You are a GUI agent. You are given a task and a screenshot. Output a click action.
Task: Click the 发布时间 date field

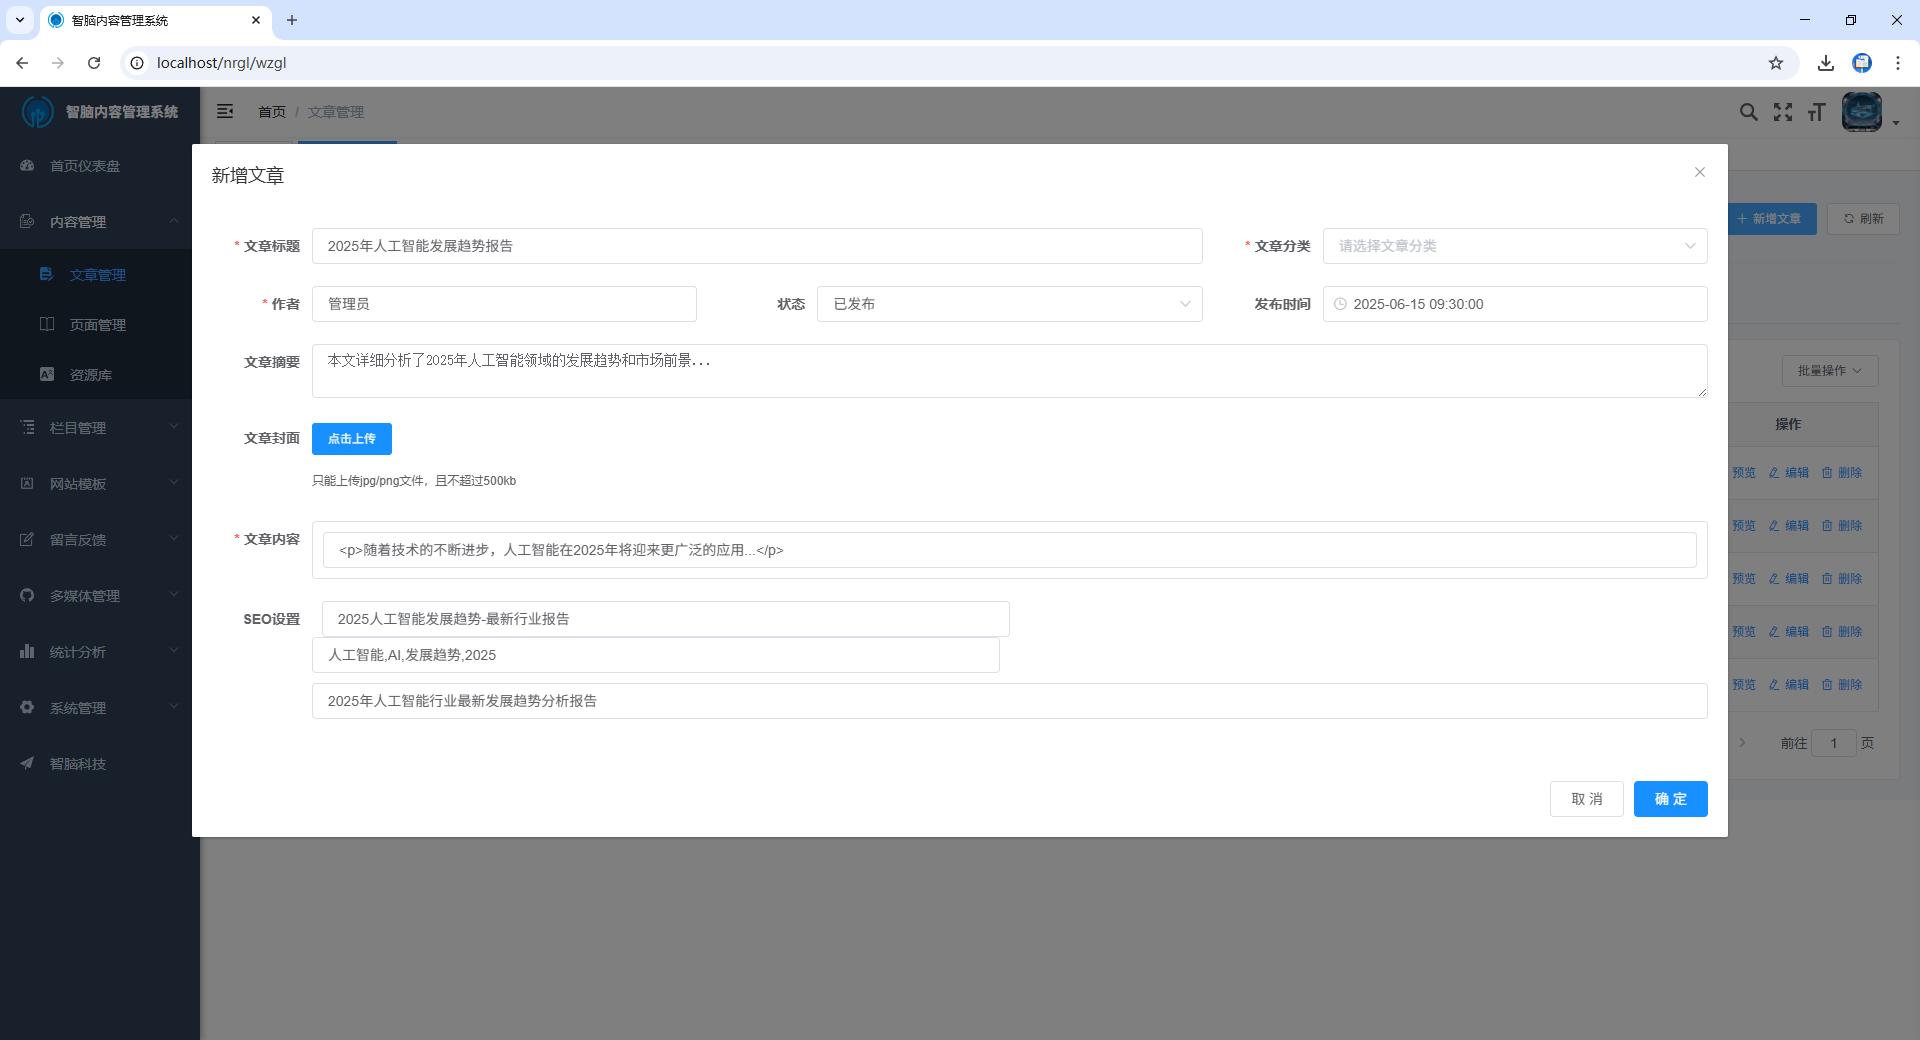[x=1516, y=304]
